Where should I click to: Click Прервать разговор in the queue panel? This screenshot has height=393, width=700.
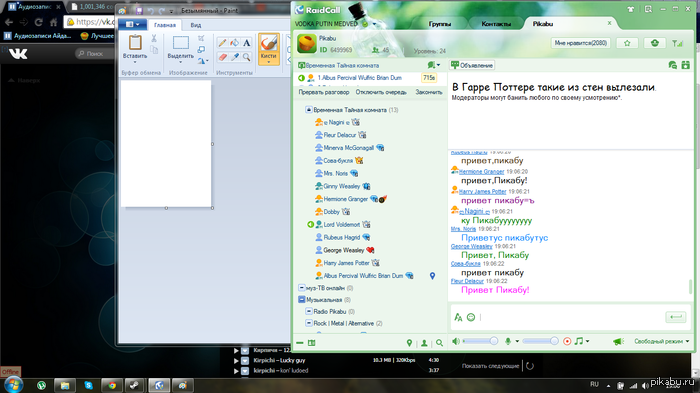point(324,92)
